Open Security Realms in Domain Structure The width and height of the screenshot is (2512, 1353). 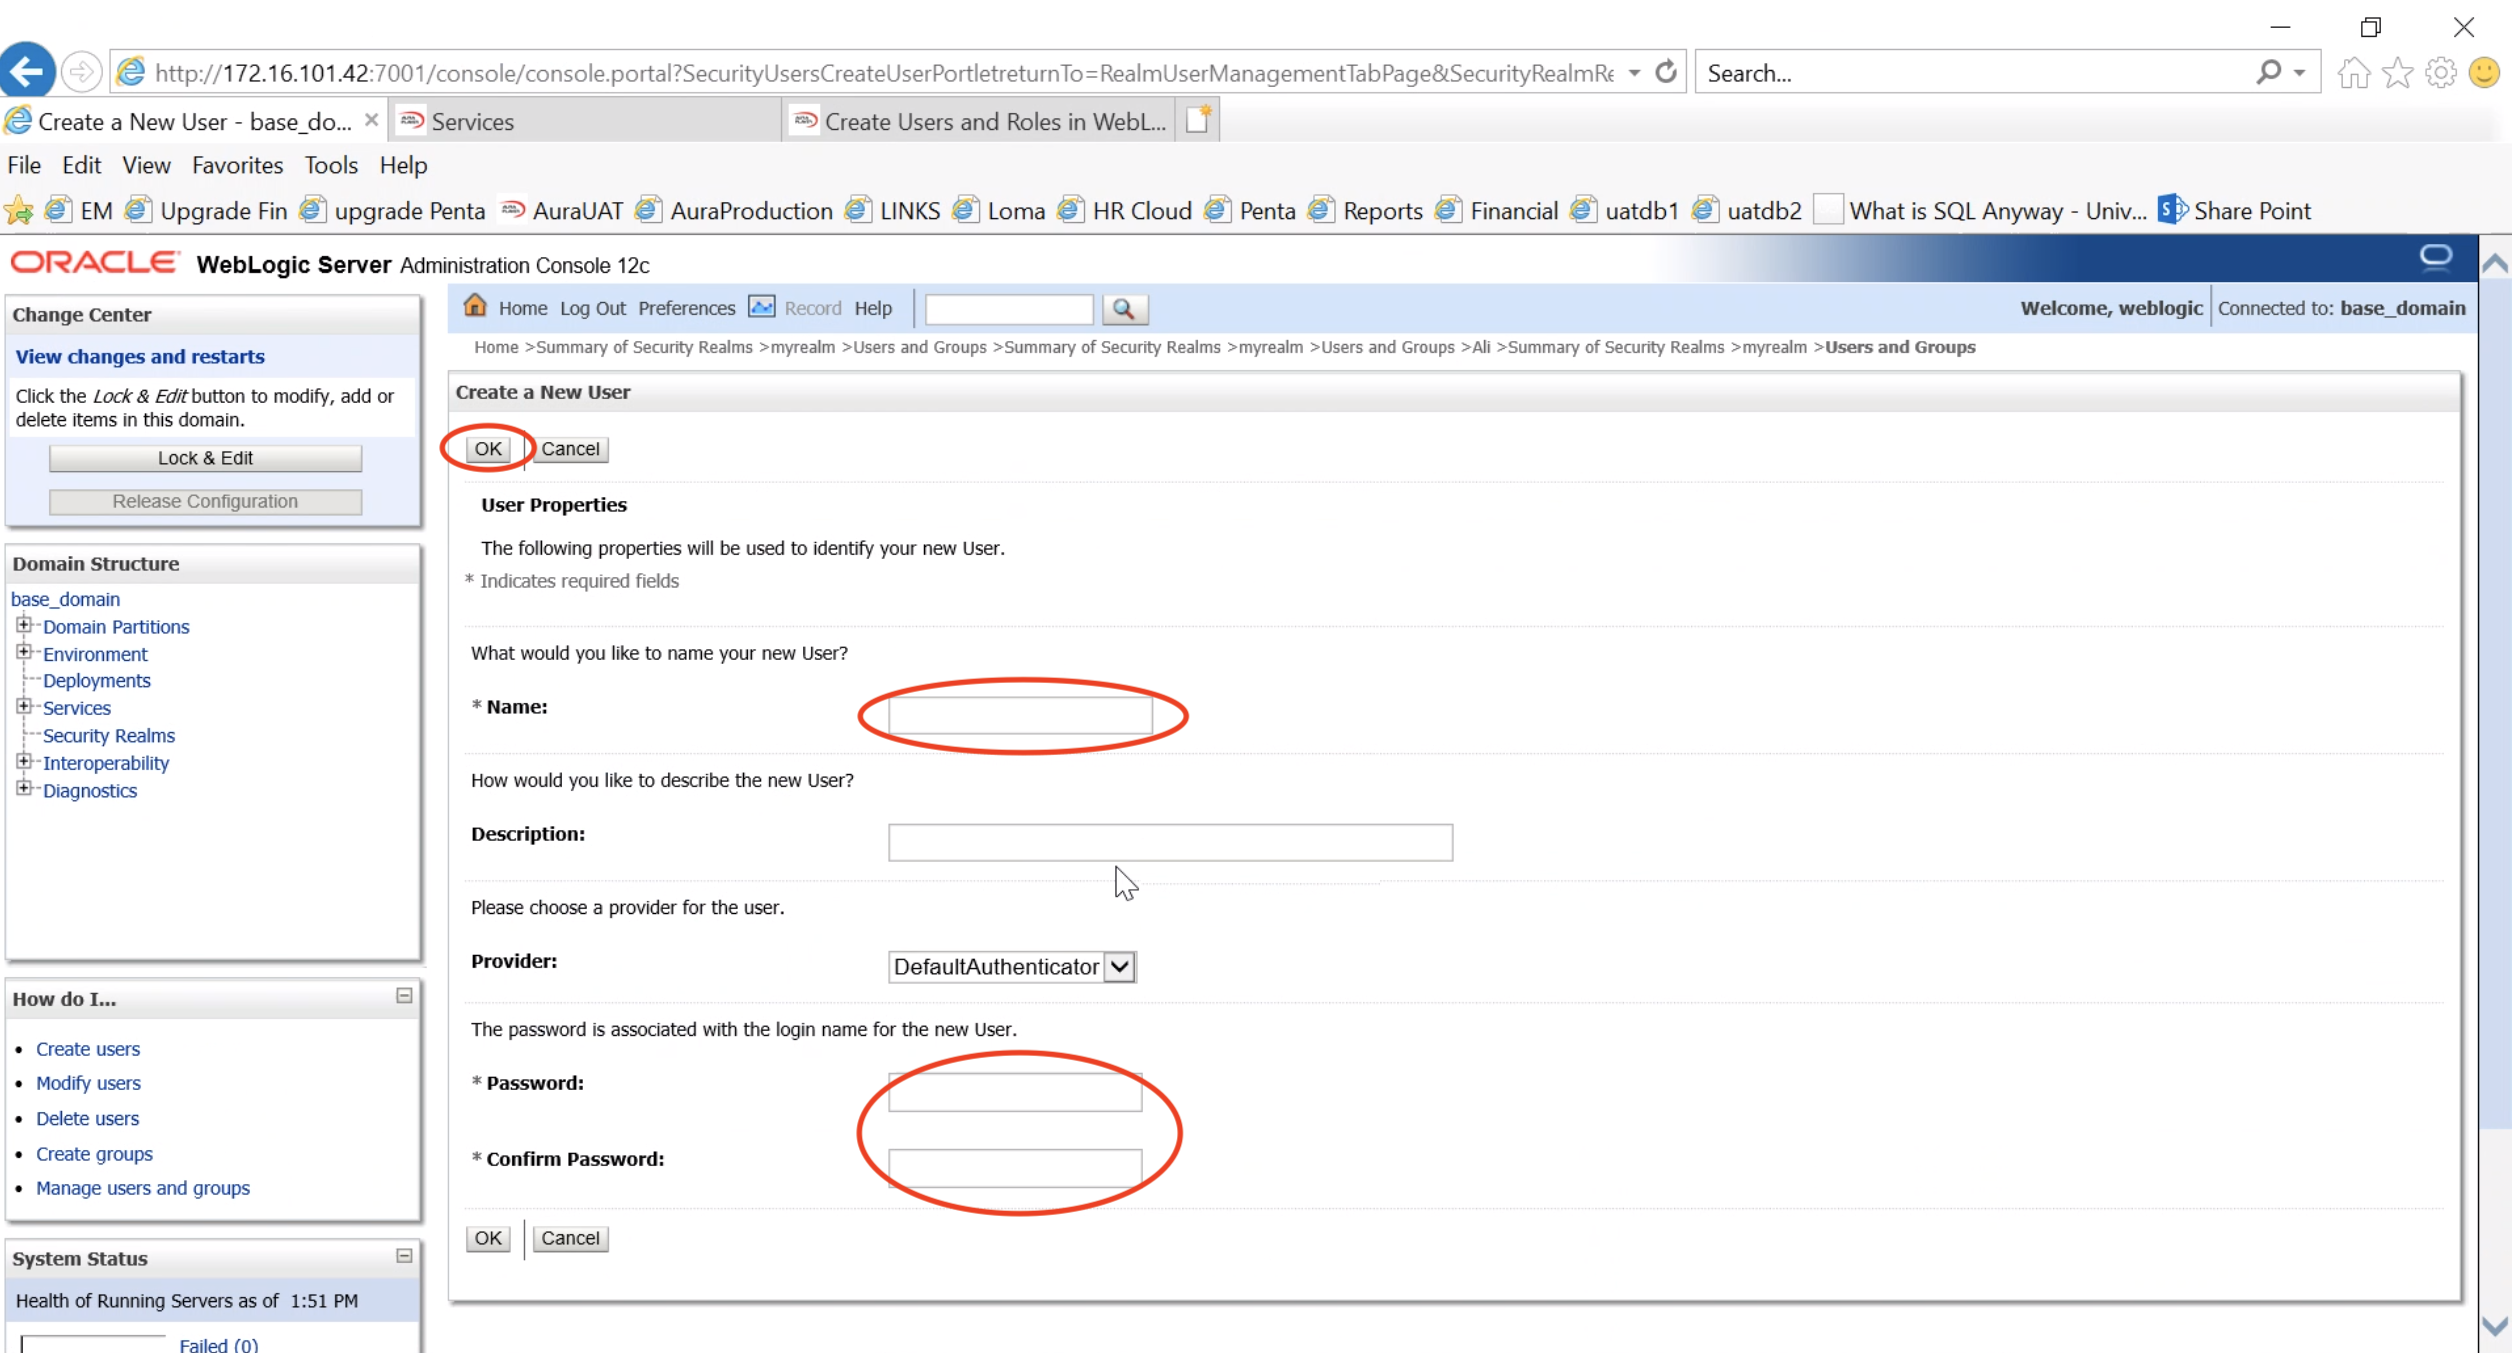tap(108, 735)
